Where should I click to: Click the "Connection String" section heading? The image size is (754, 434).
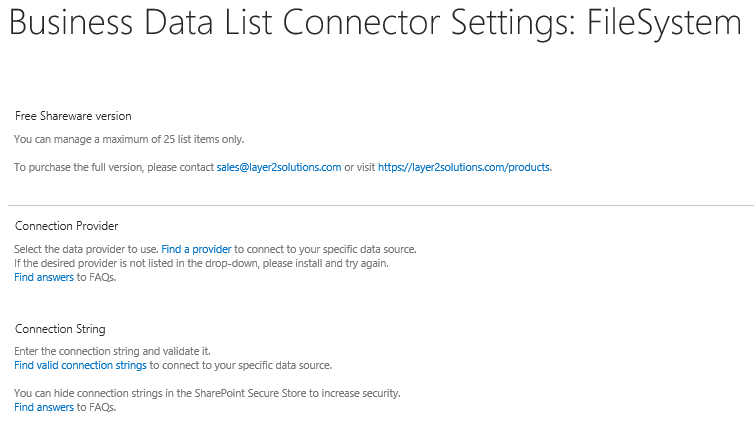pos(60,329)
